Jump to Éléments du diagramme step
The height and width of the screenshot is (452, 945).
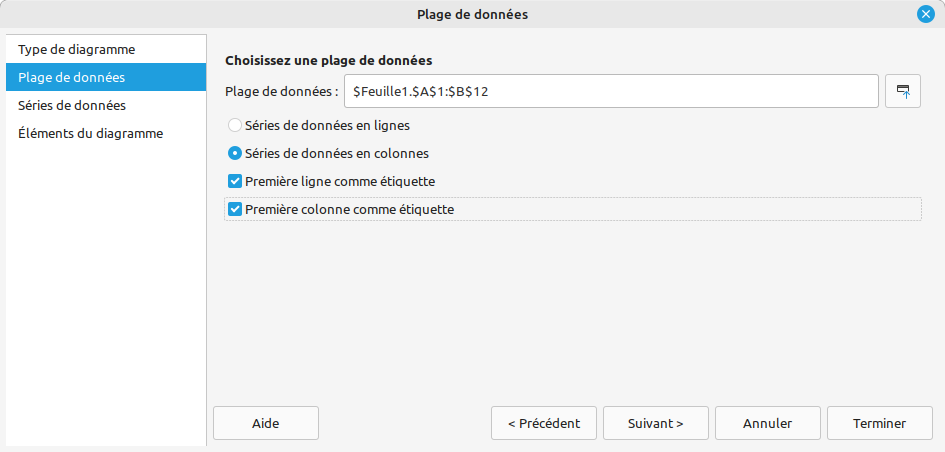point(90,133)
